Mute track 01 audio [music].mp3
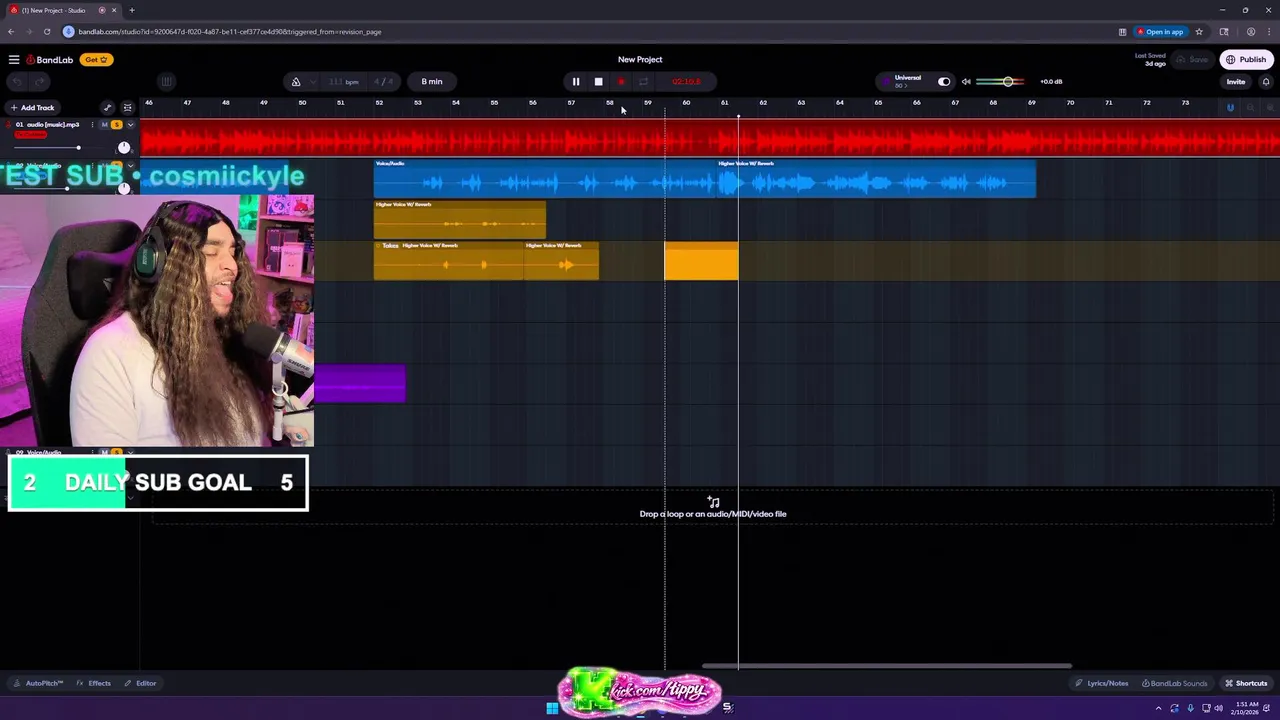This screenshot has height=720, width=1280. [104, 125]
